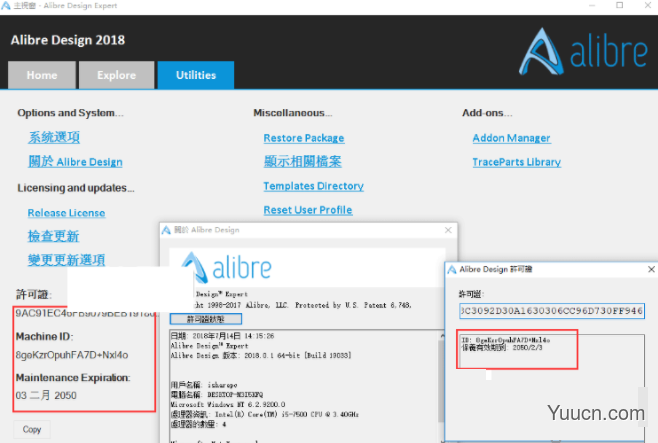Click the Miscellaneous heading
The width and height of the screenshot is (658, 443).
point(292,113)
